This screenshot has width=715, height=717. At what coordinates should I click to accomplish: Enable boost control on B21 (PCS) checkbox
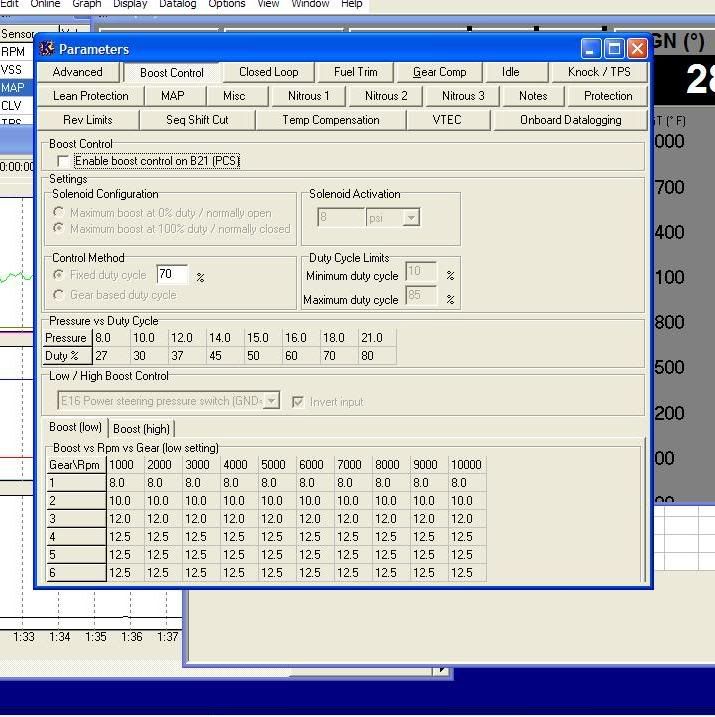pos(64,161)
